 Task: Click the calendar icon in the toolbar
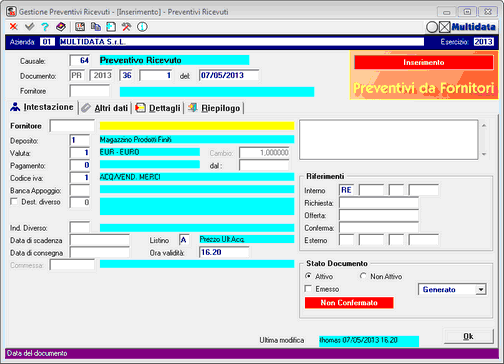80,26
